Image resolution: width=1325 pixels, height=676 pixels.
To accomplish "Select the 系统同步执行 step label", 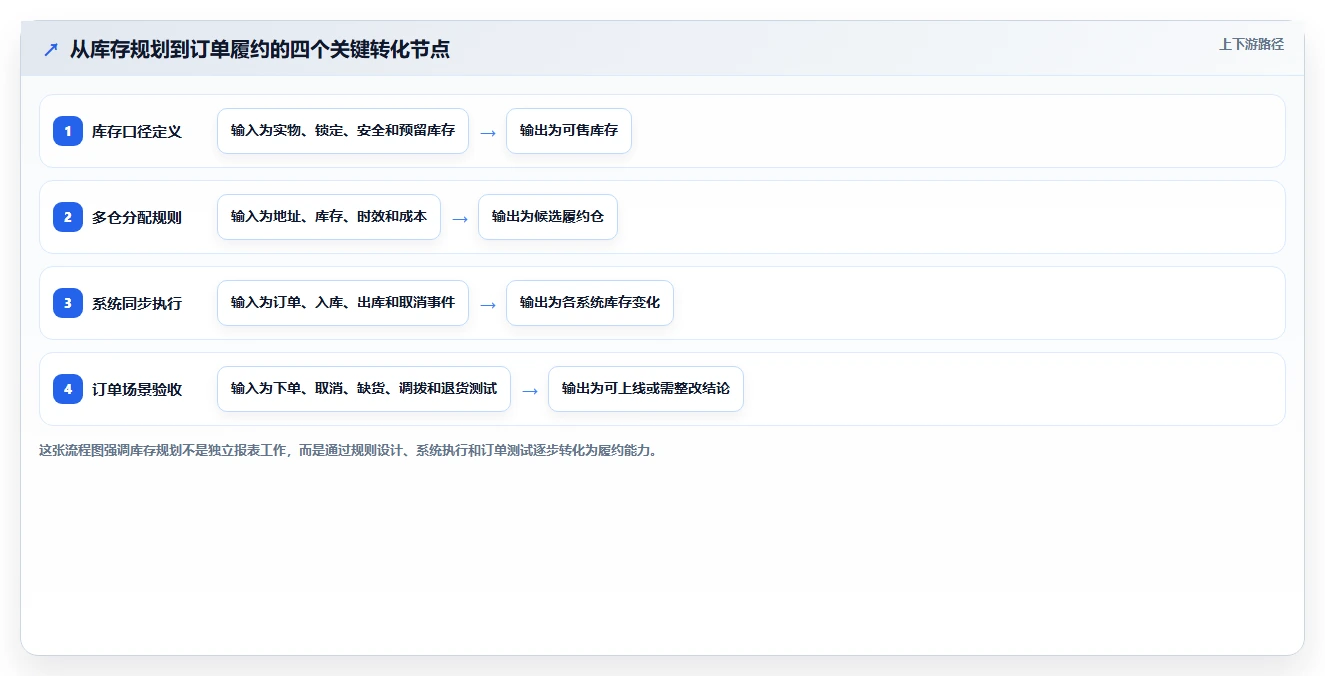I will click(137, 303).
